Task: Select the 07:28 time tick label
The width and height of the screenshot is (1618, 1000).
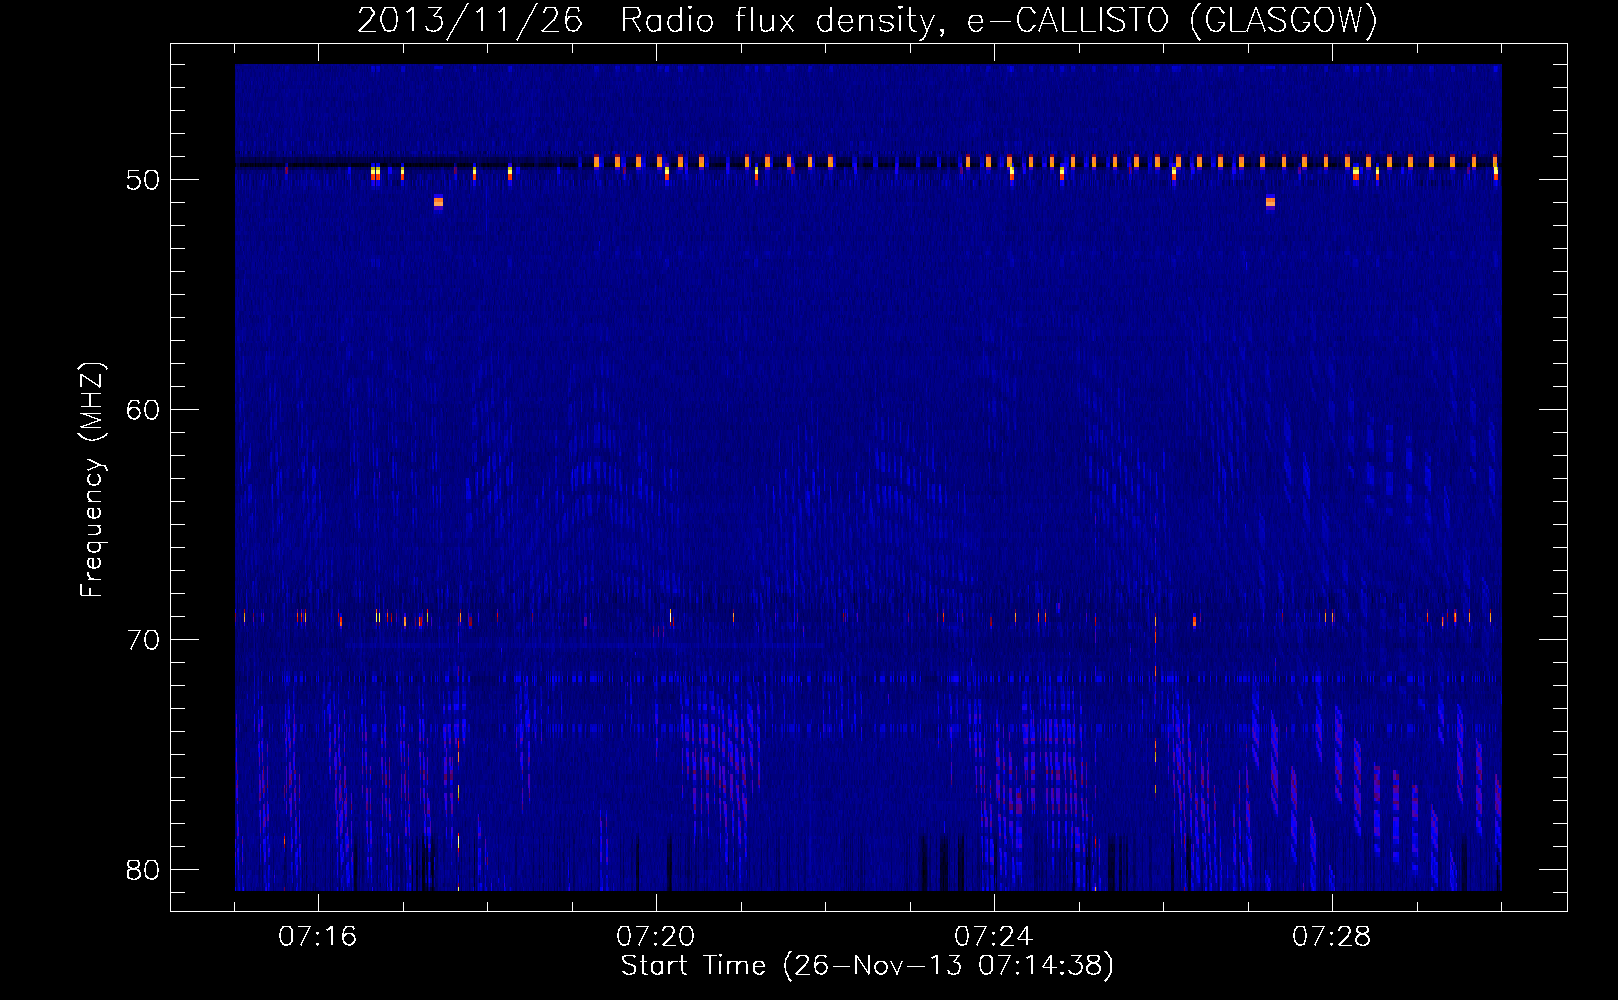Action: click(1331, 937)
